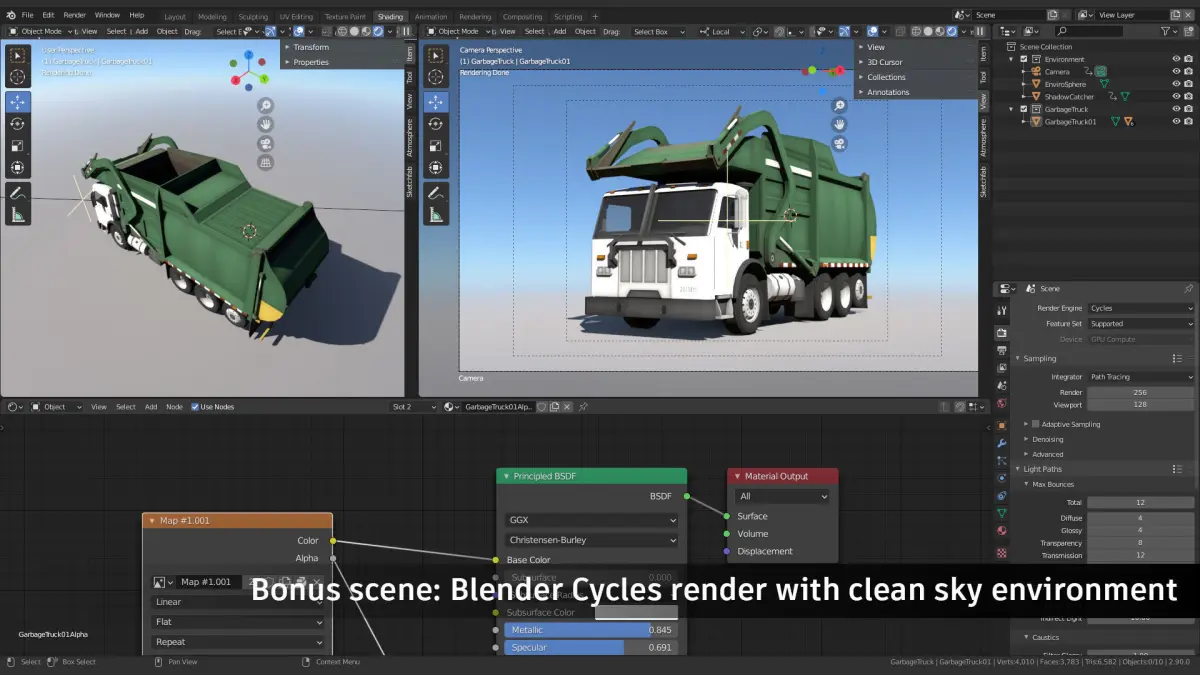Pause rendering in left viewport header
The height and width of the screenshot is (675, 1200).
coord(407,31)
